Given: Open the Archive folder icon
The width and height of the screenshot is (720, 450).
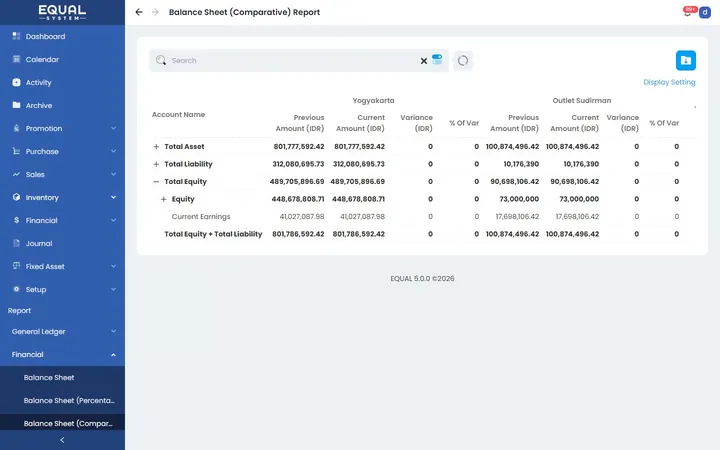Looking at the screenshot, I should tap(17, 105).
